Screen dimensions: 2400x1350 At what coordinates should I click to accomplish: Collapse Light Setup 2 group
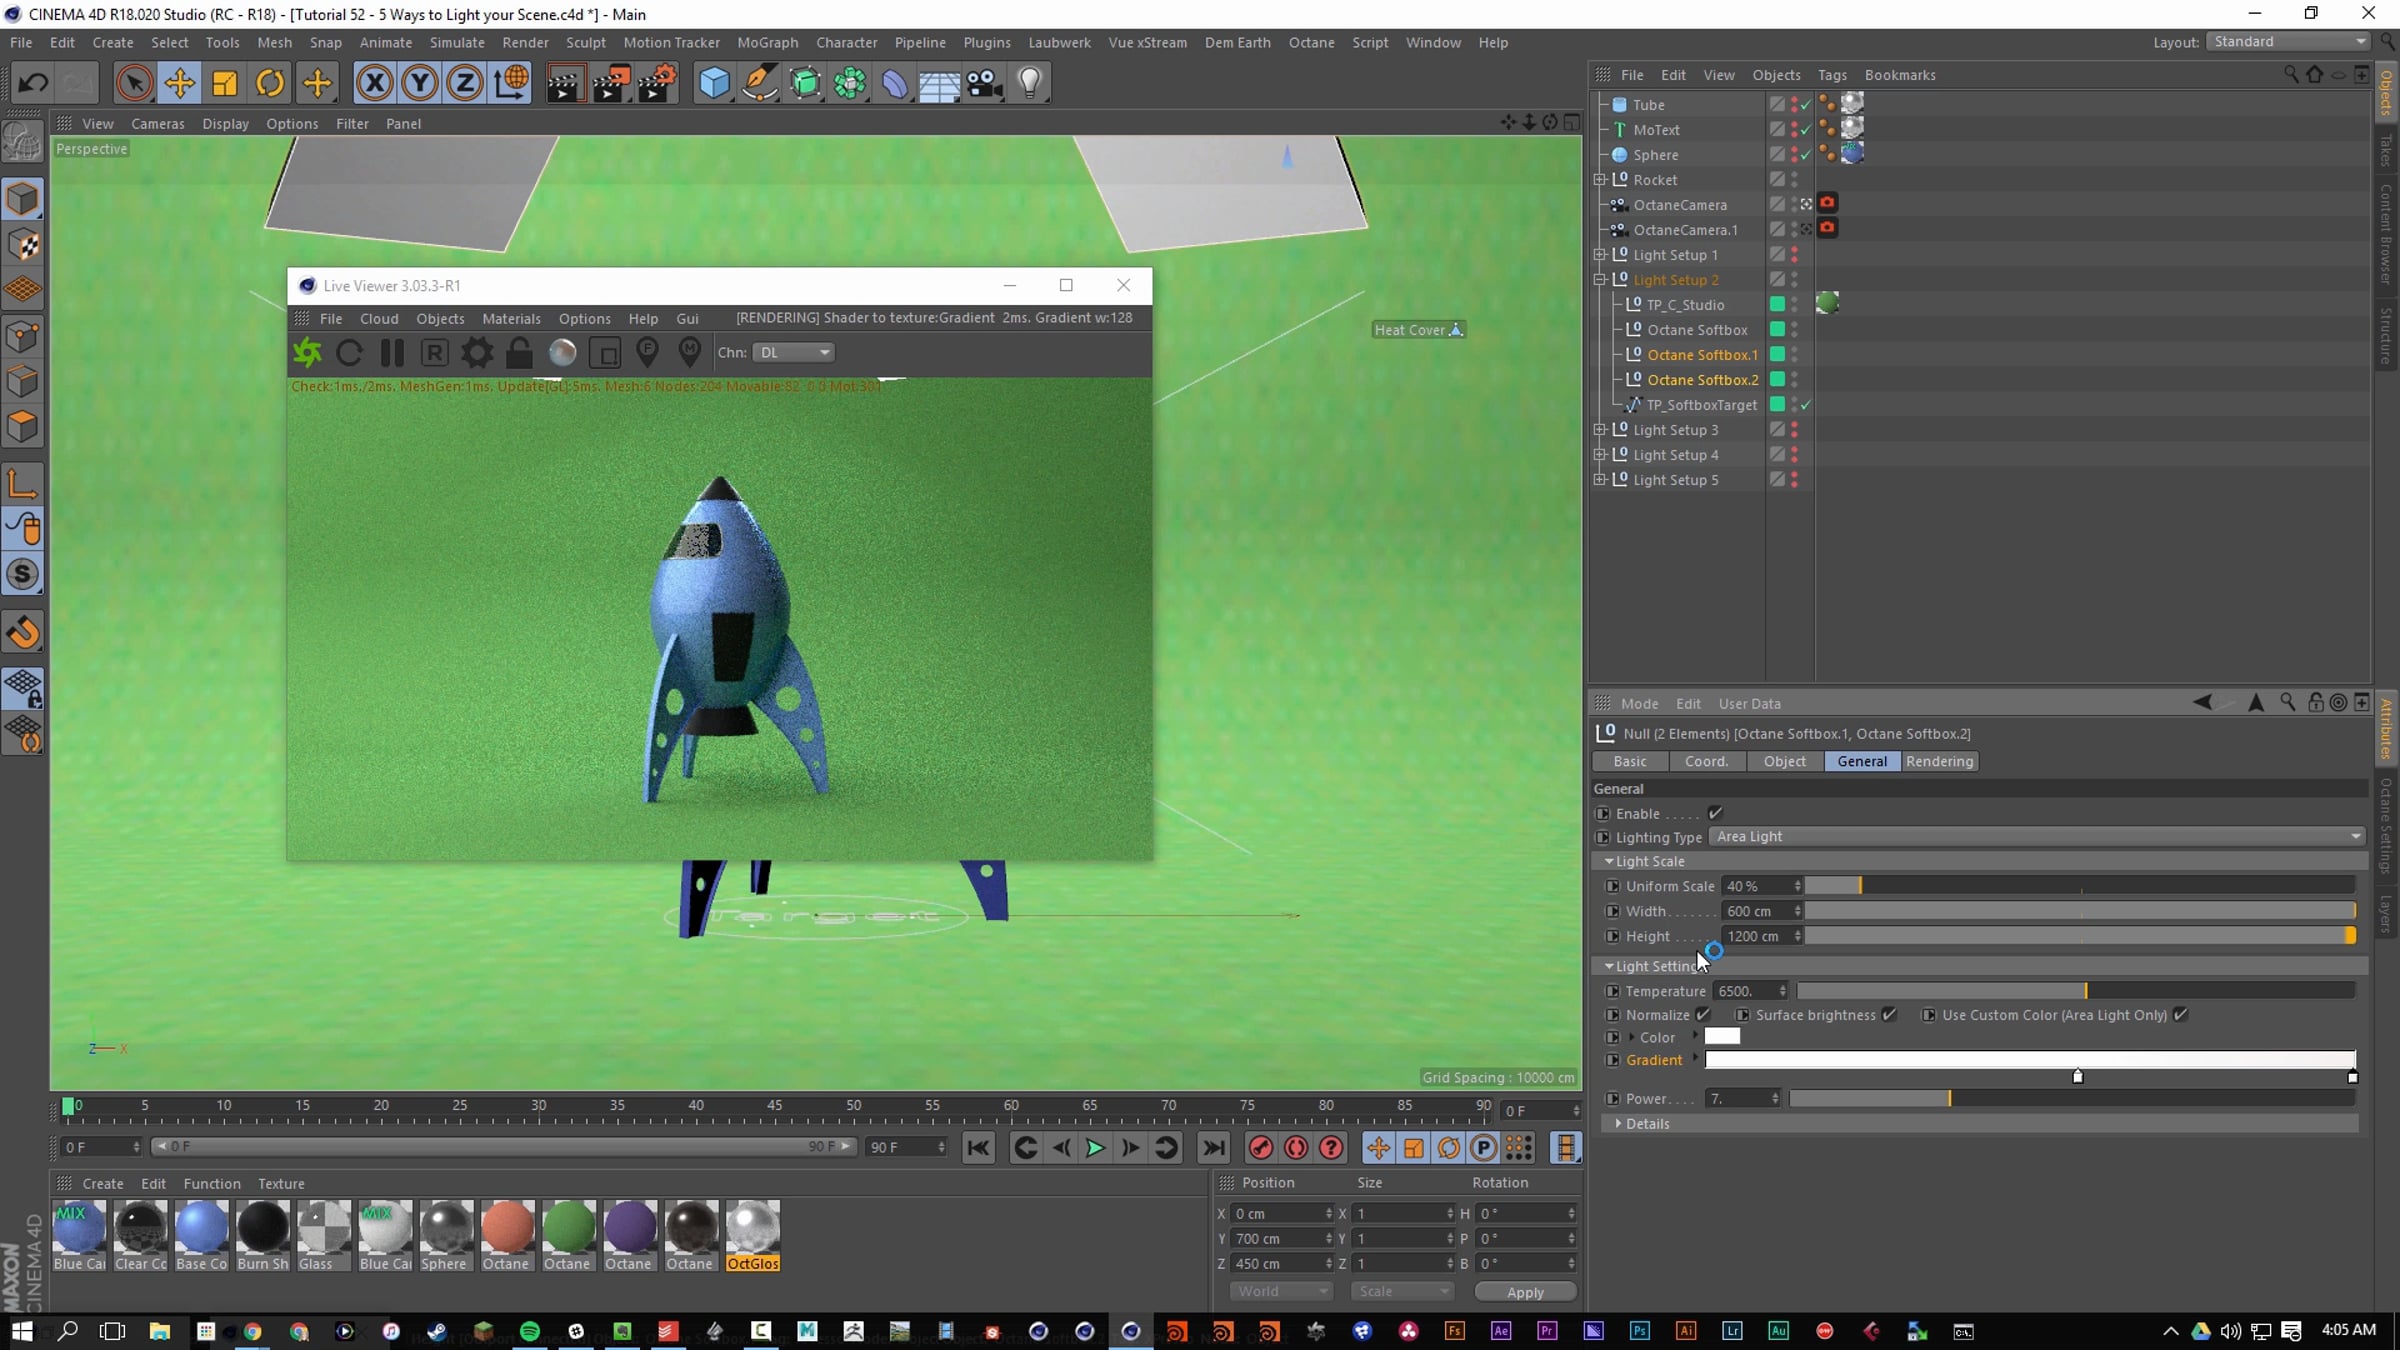click(1599, 280)
